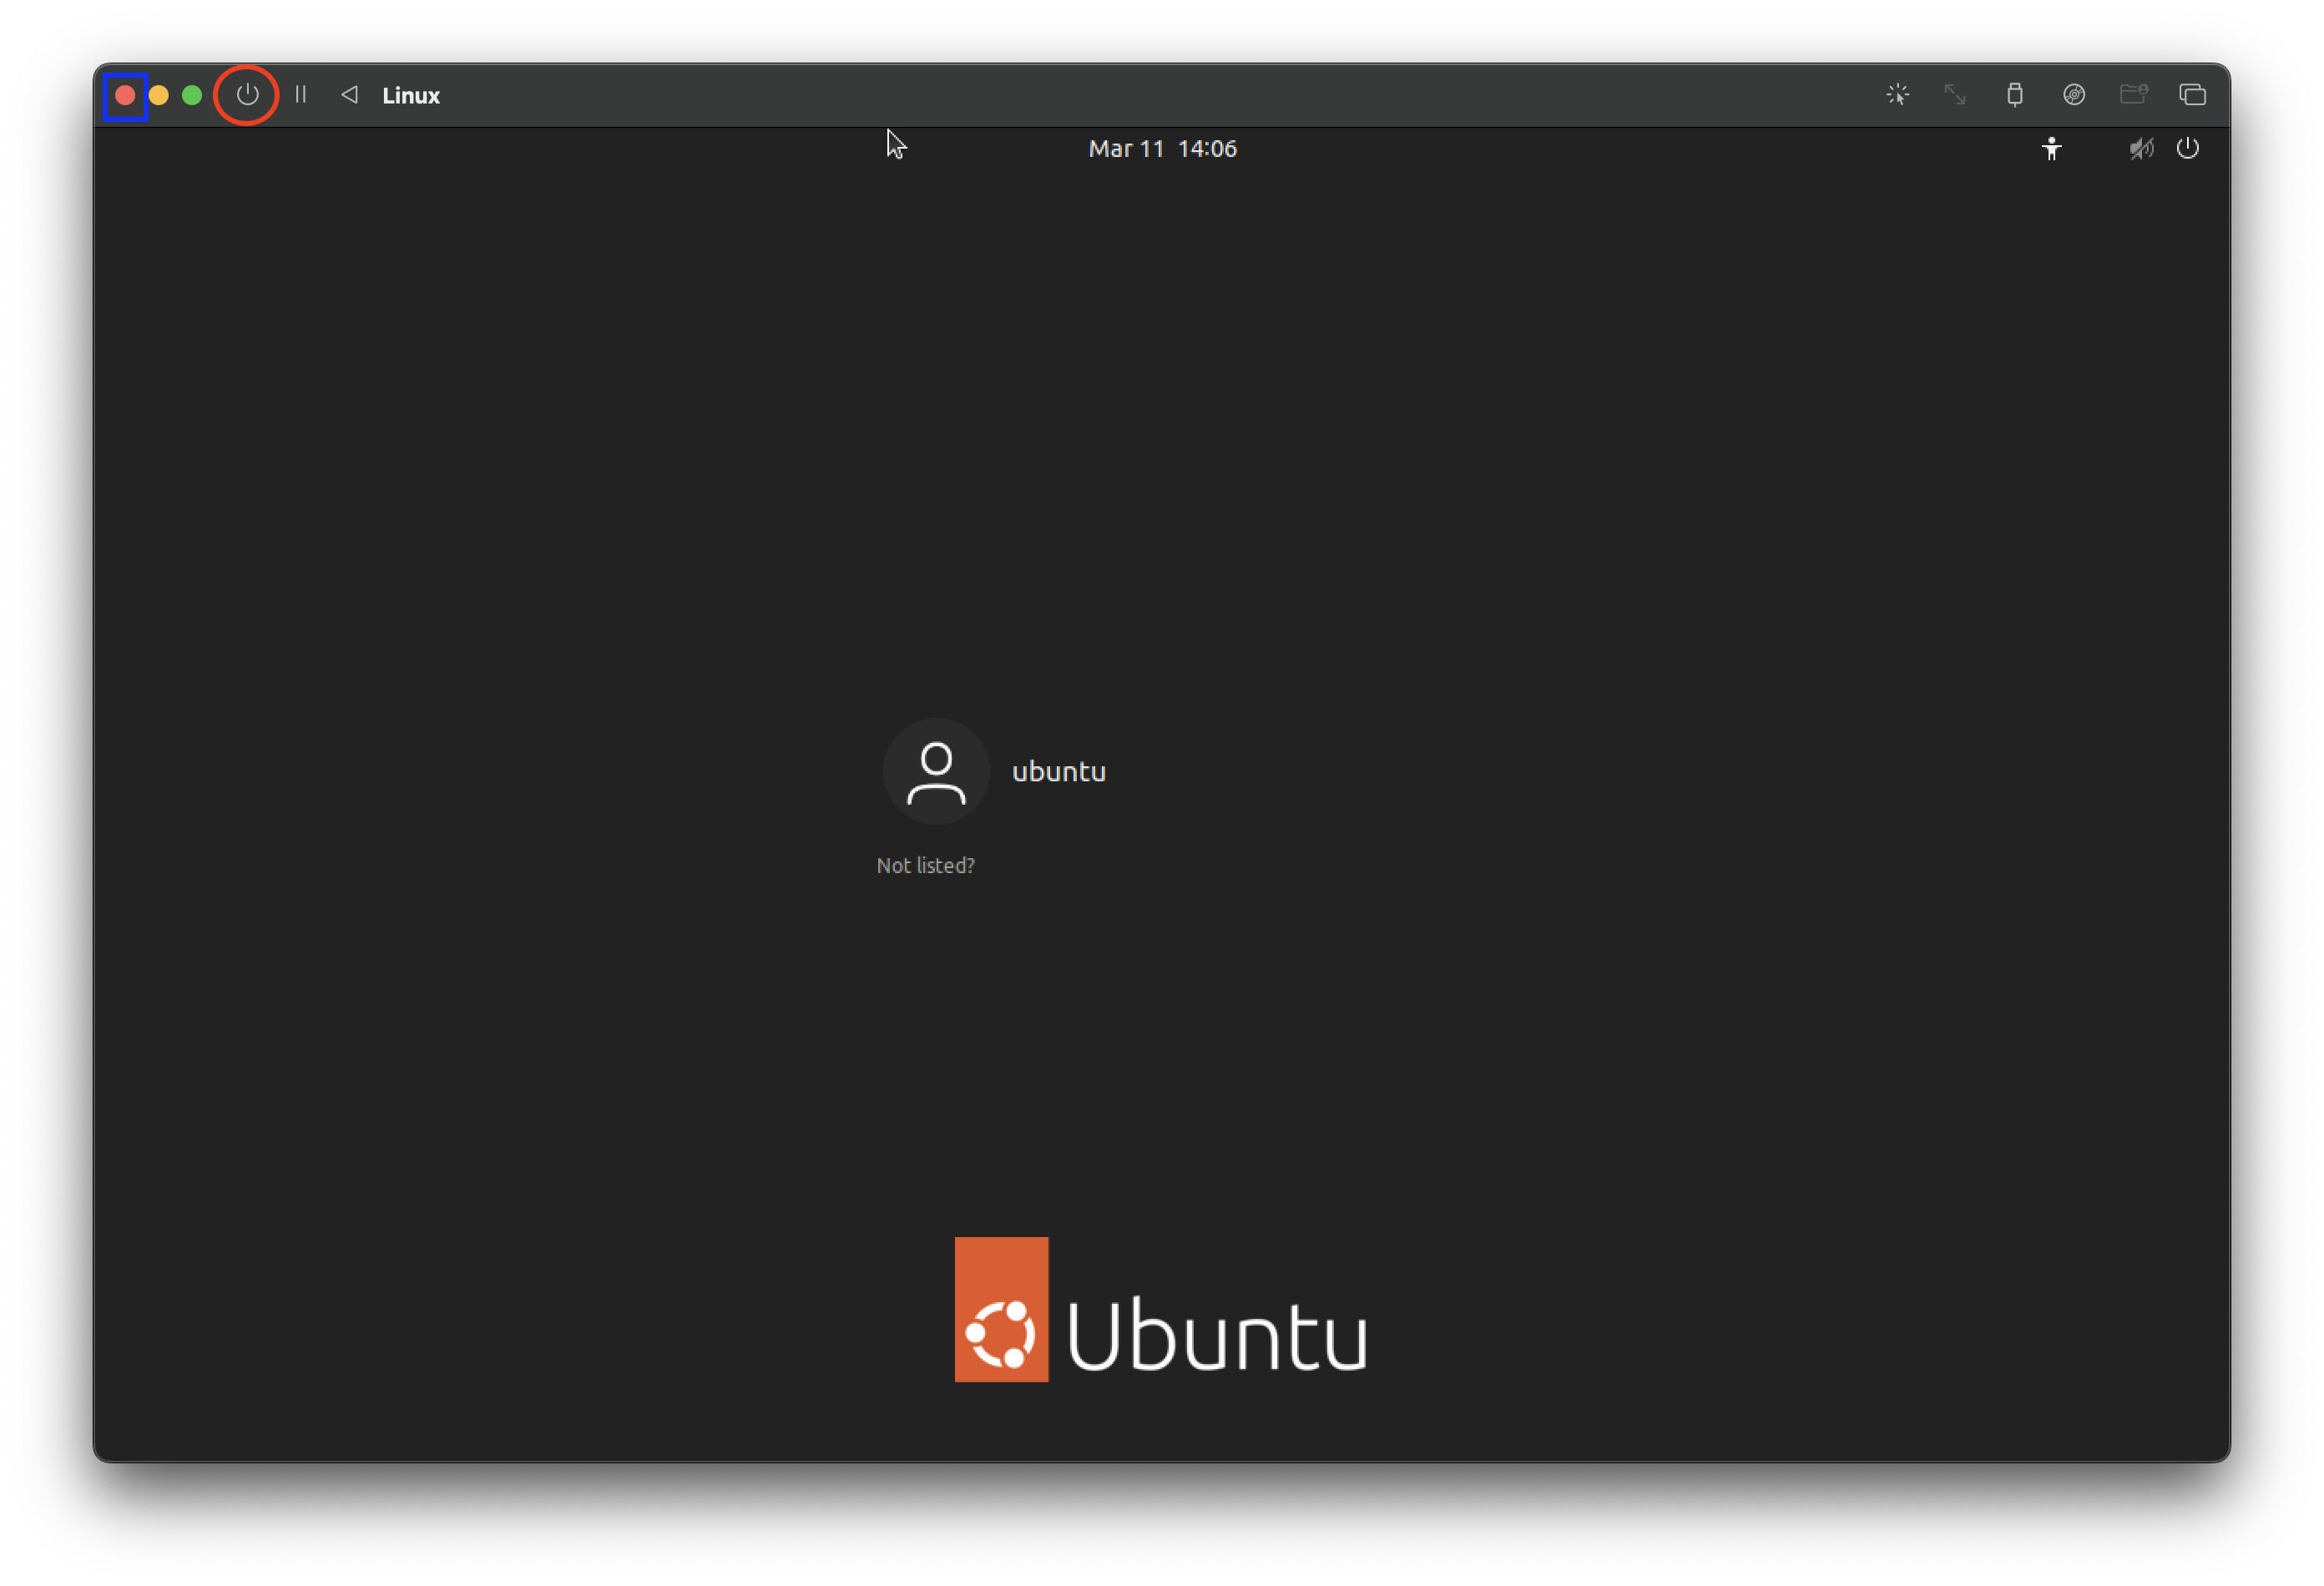
Task: Click the date and time Mar 11 14:06
Action: [x=1162, y=149]
